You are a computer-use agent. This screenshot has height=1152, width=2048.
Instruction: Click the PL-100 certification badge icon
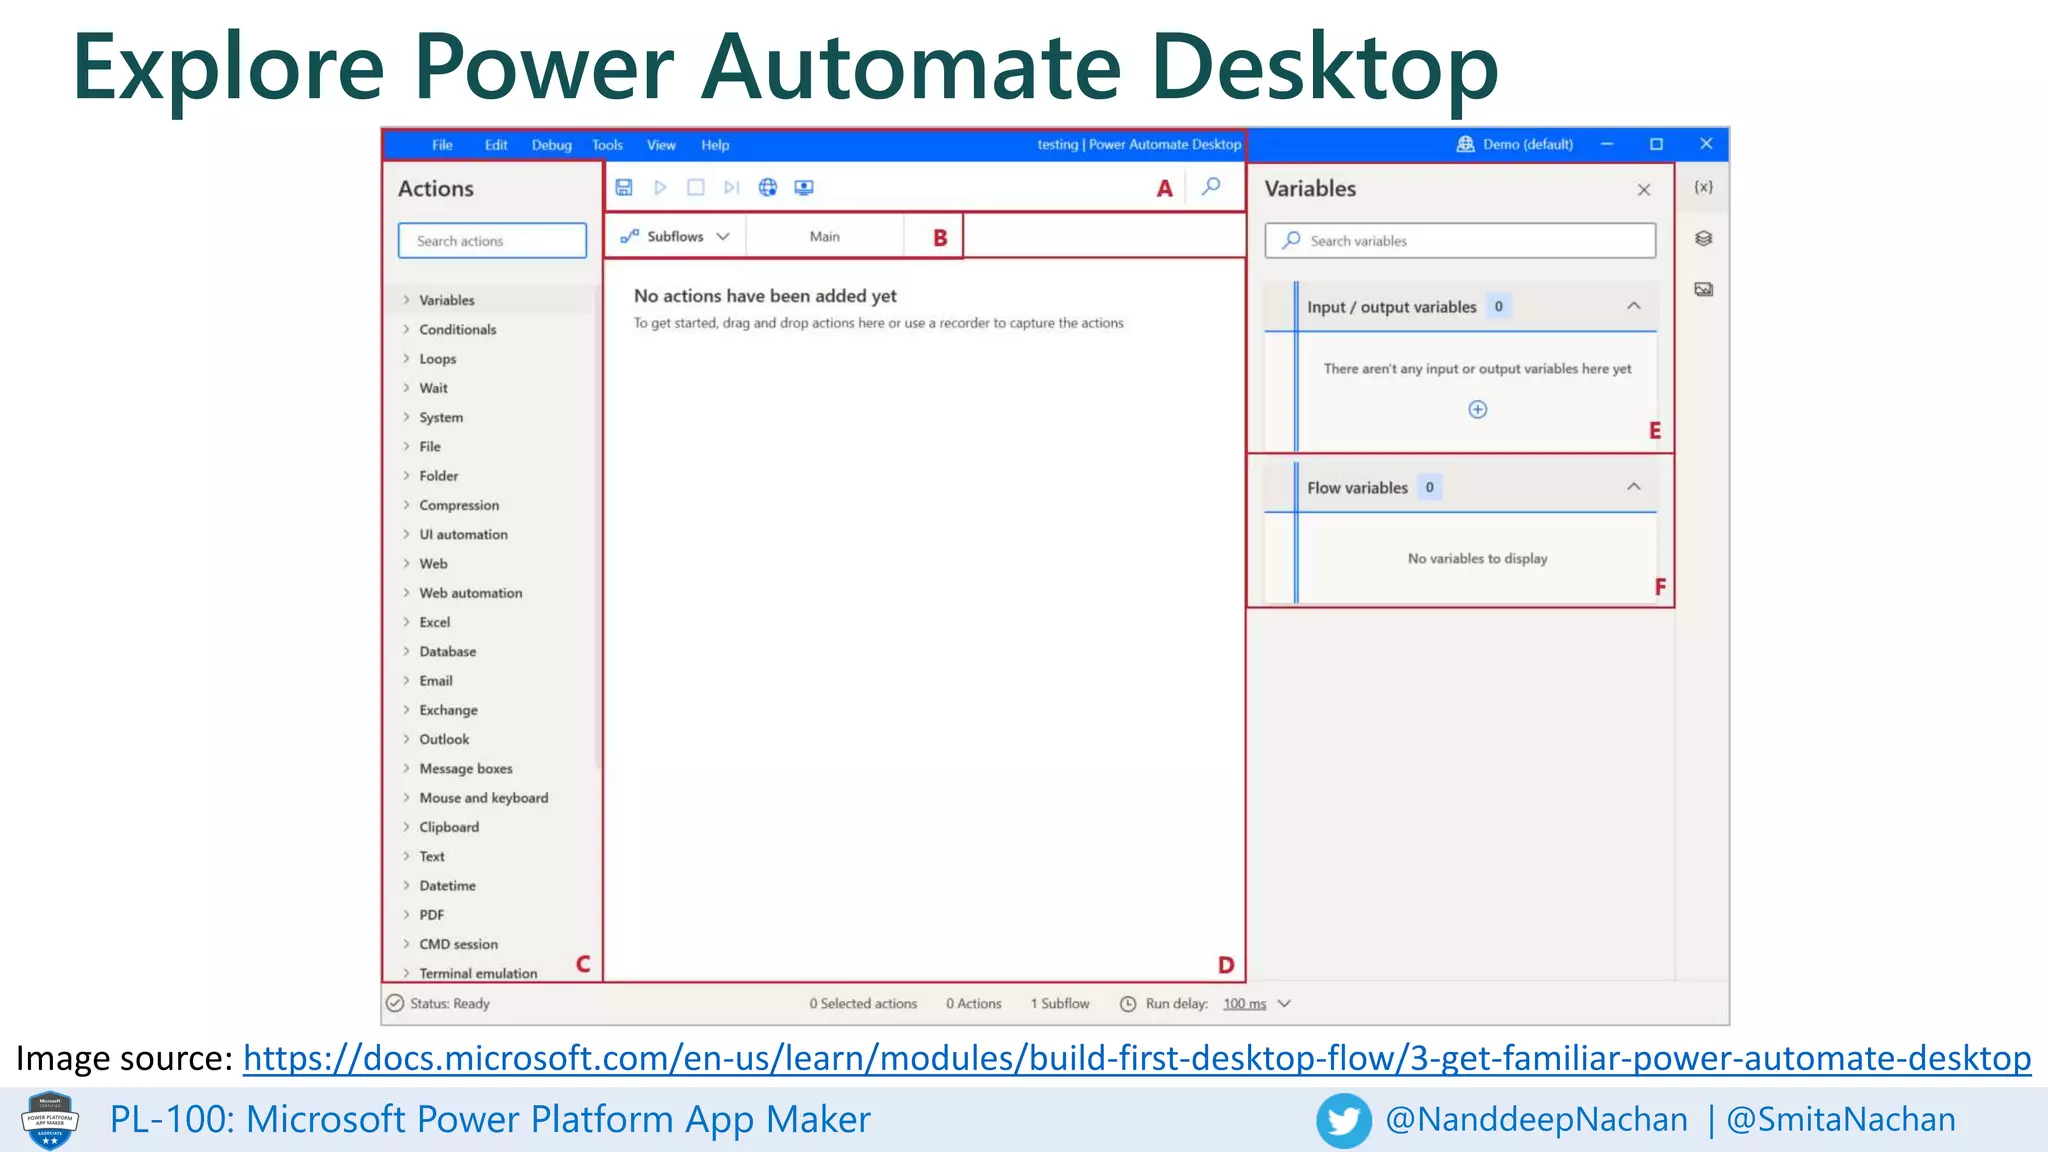[50, 1120]
